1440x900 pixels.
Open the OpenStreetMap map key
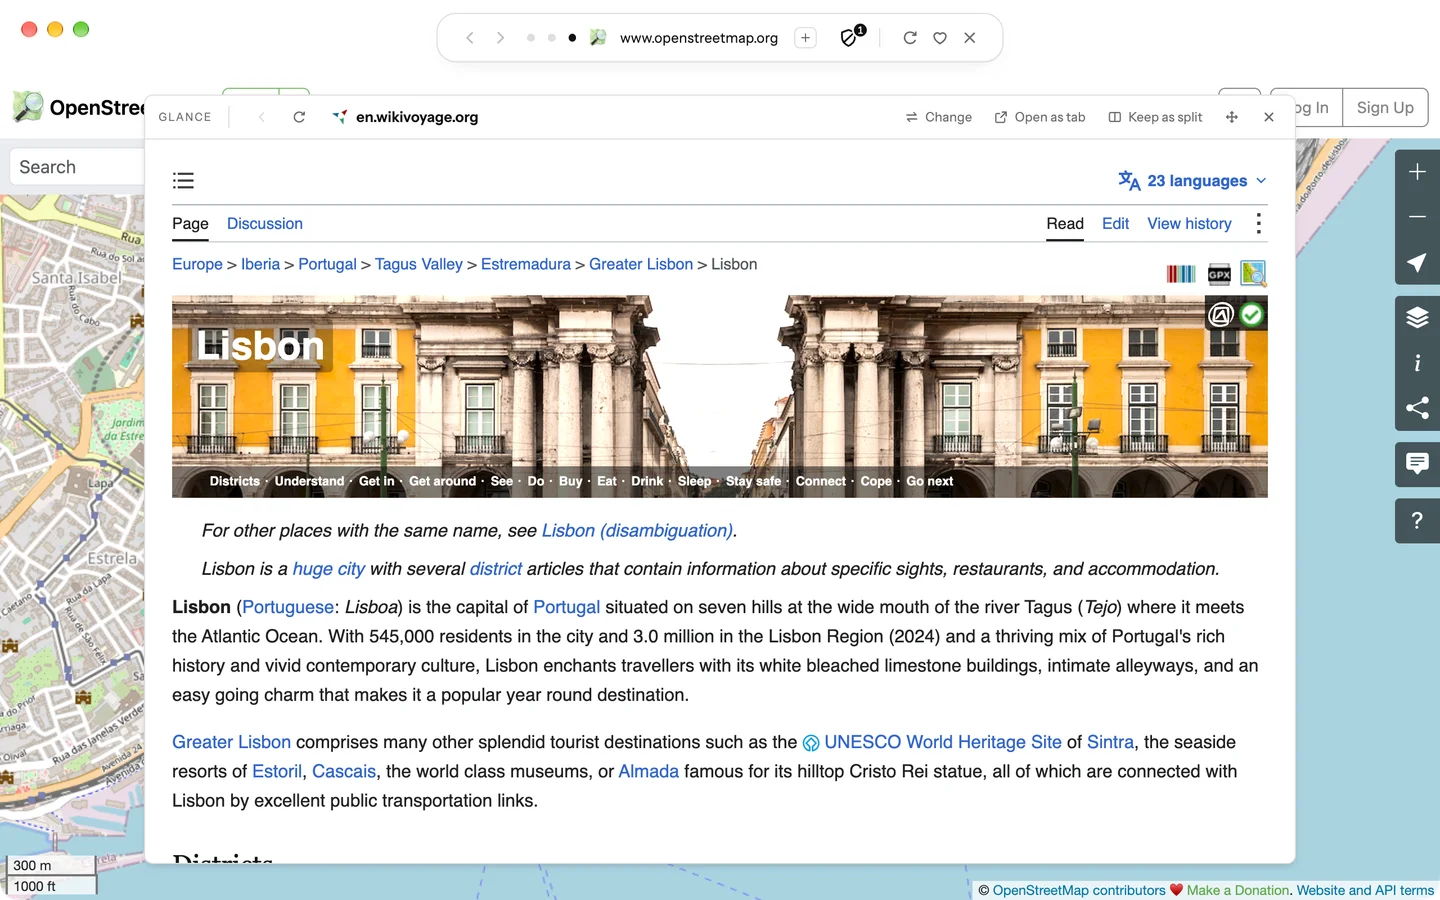click(1417, 363)
